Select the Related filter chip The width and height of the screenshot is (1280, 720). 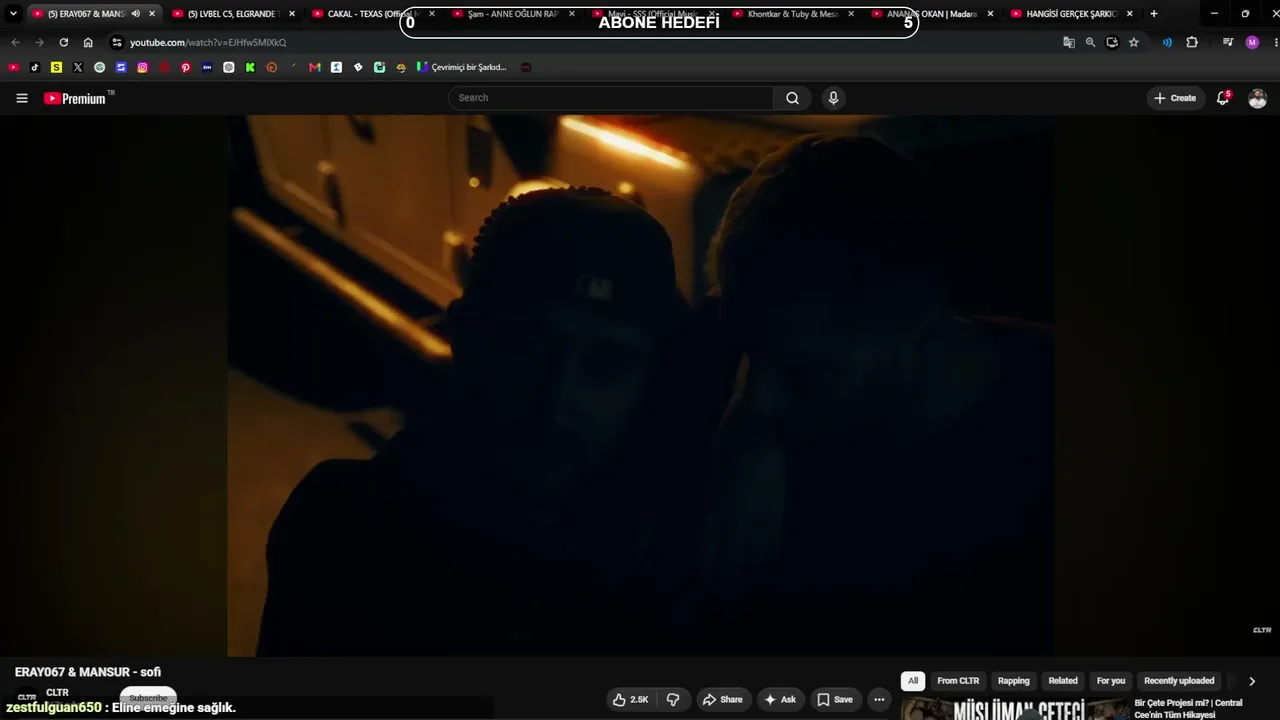pyautogui.click(x=1063, y=681)
